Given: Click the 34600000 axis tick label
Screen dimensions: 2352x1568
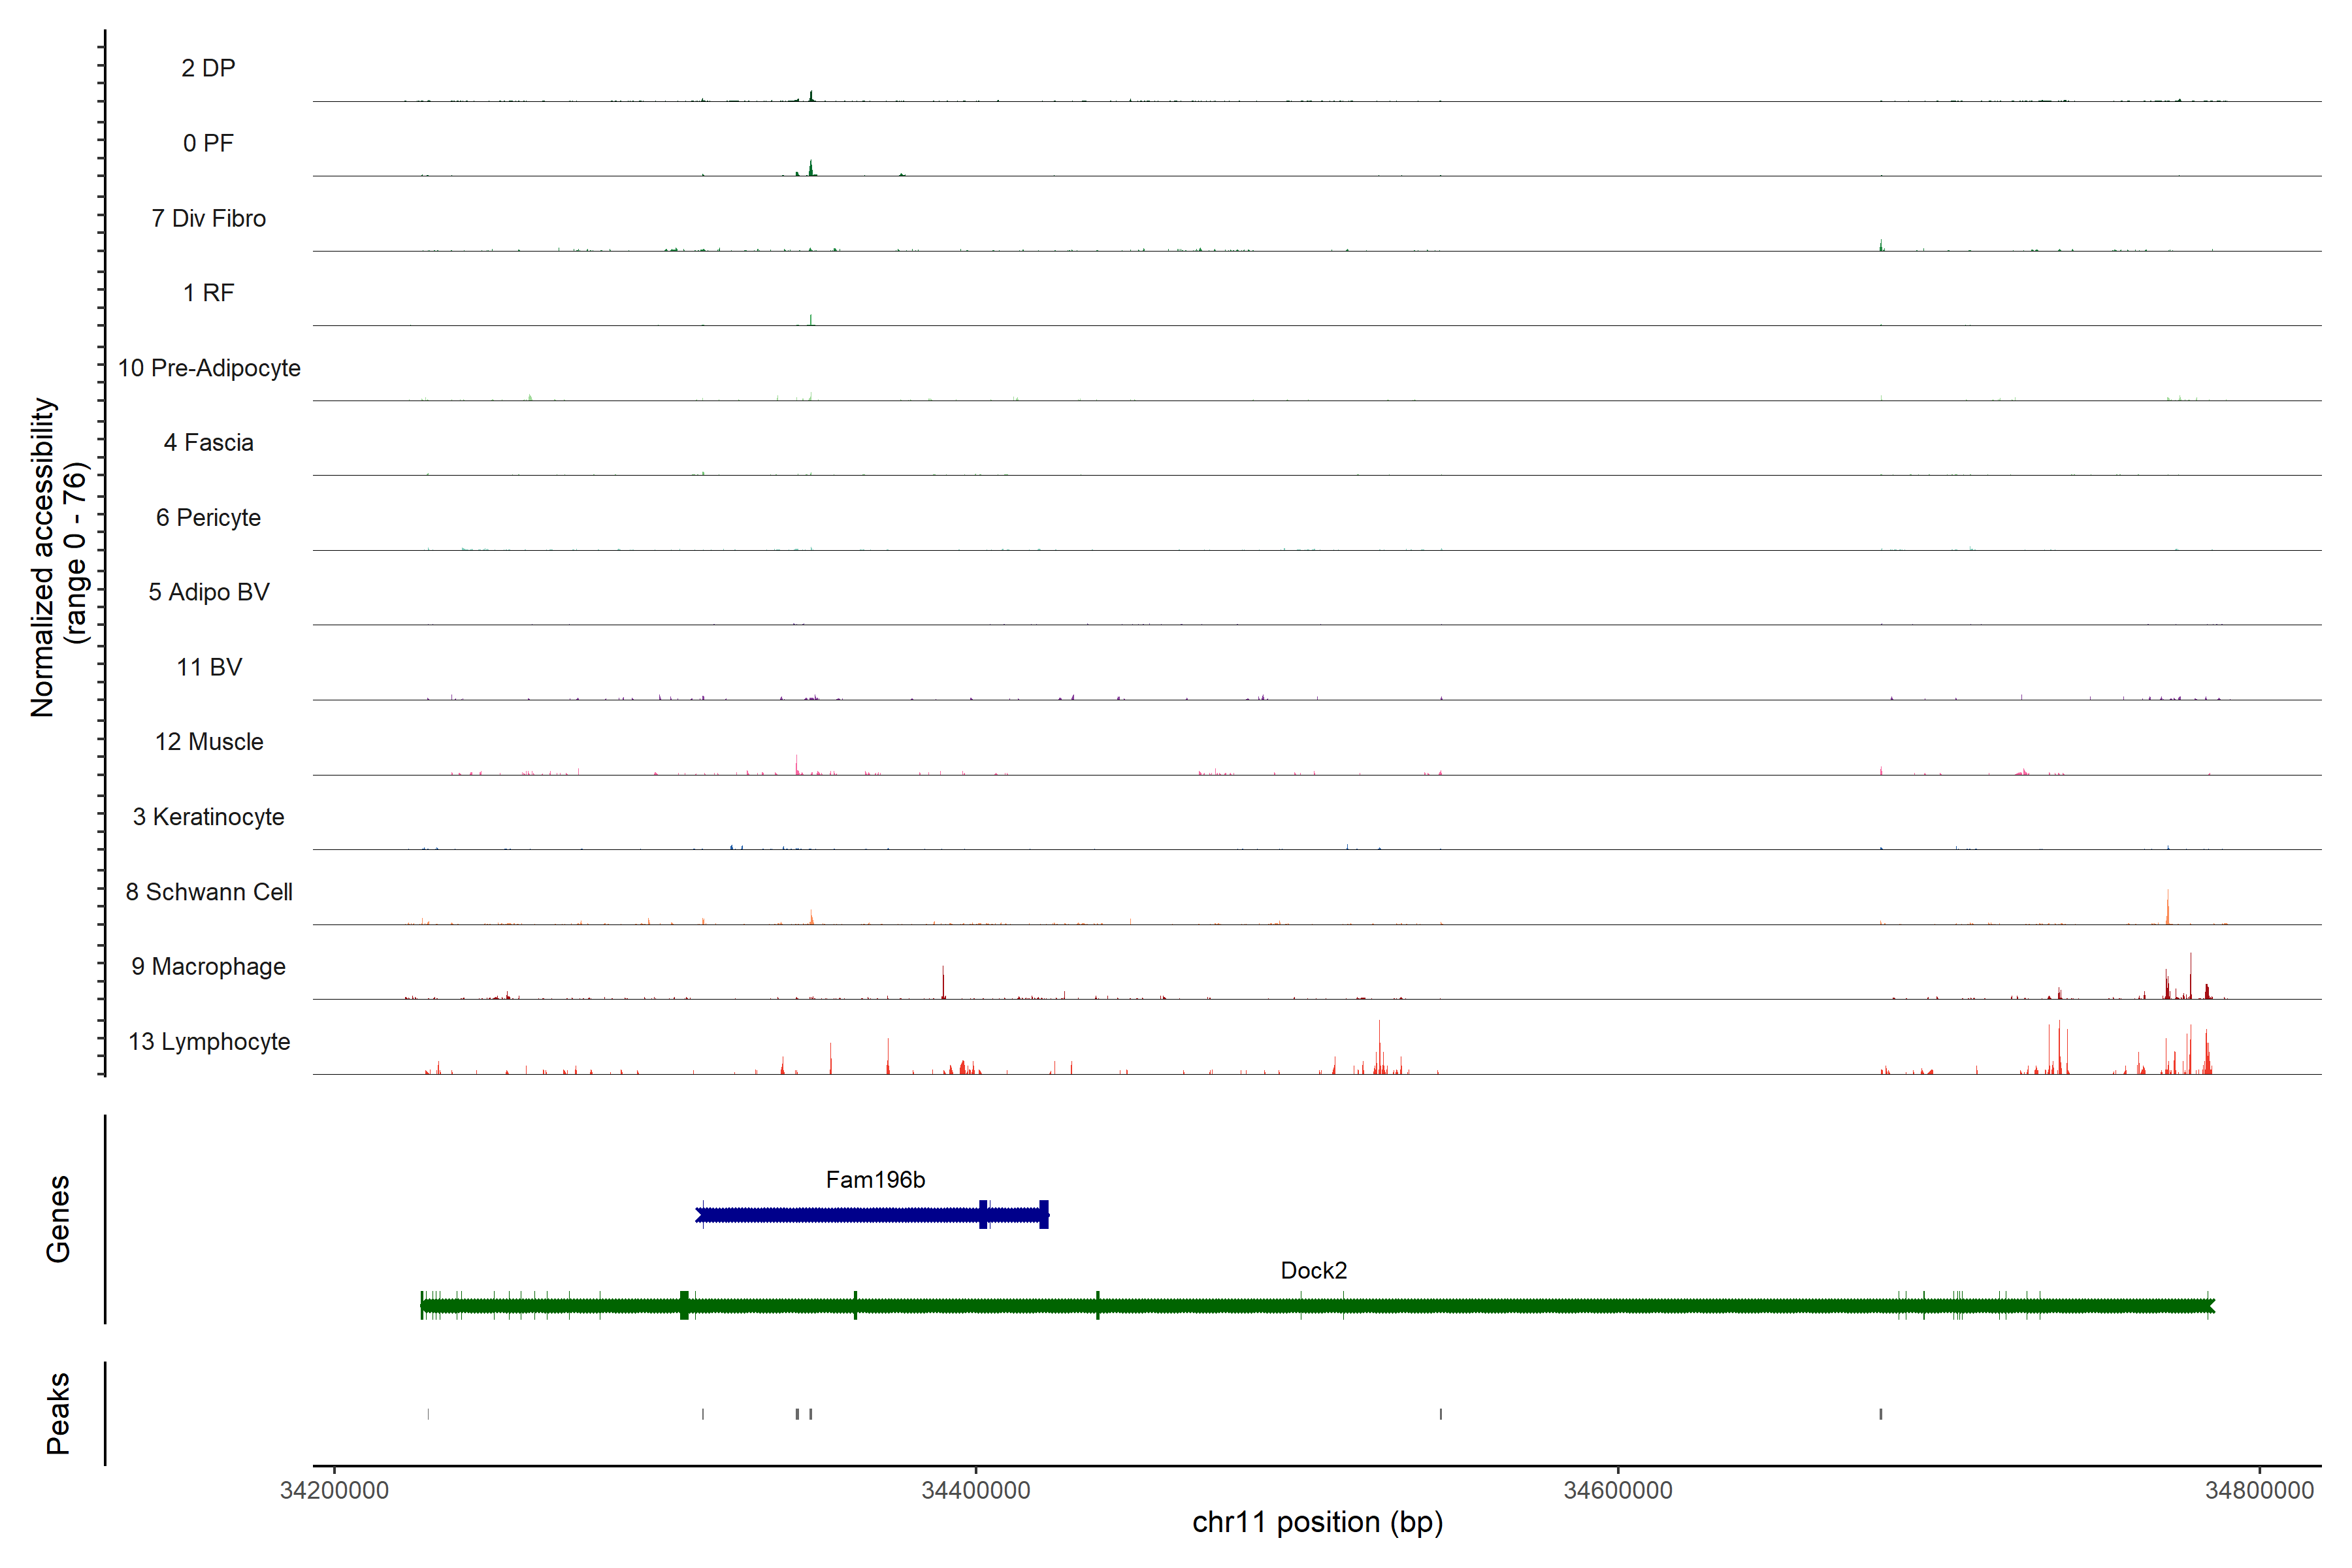Looking at the screenshot, I should tap(1617, 1490).
